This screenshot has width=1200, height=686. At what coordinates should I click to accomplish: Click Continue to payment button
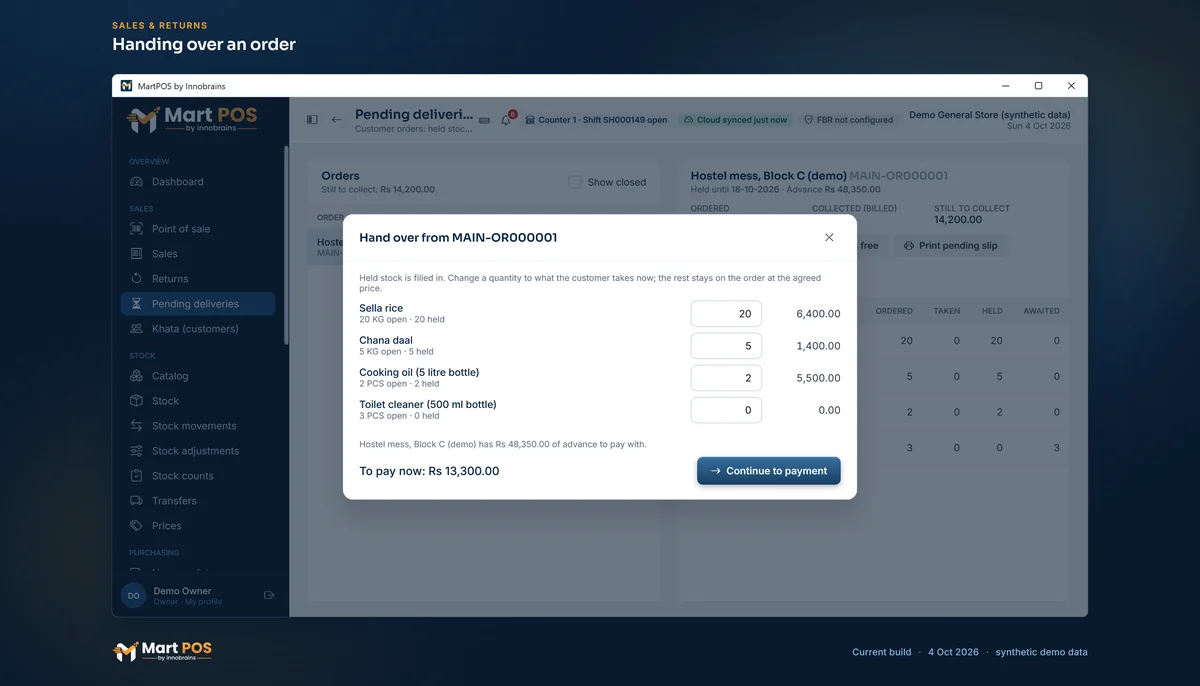pyautogui.click(x=769, y=471)
